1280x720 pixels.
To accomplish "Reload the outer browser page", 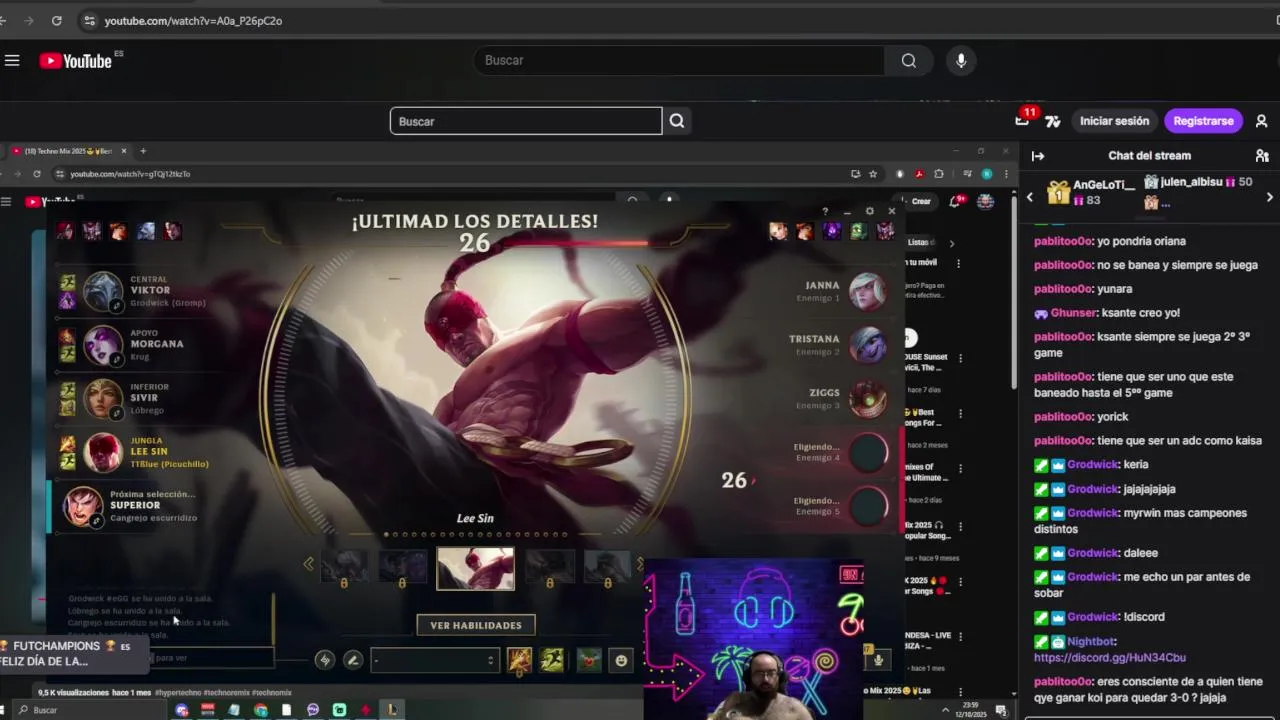I will [x=56, y=20].
